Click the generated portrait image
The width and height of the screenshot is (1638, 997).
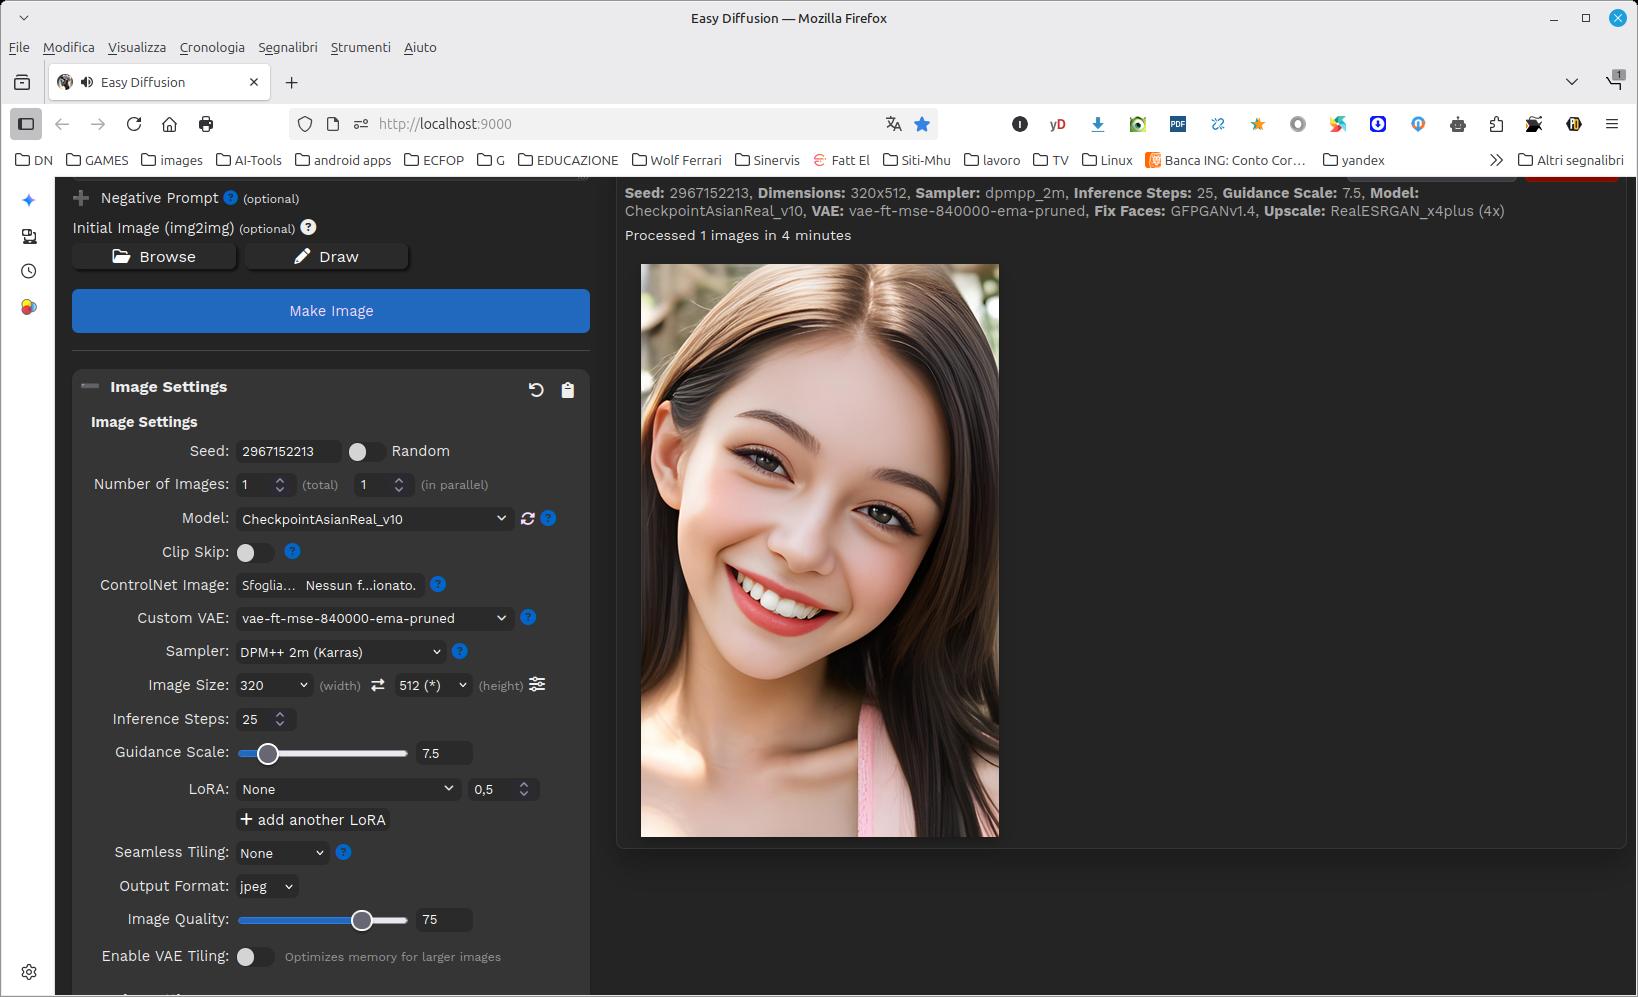click(820, 550)
